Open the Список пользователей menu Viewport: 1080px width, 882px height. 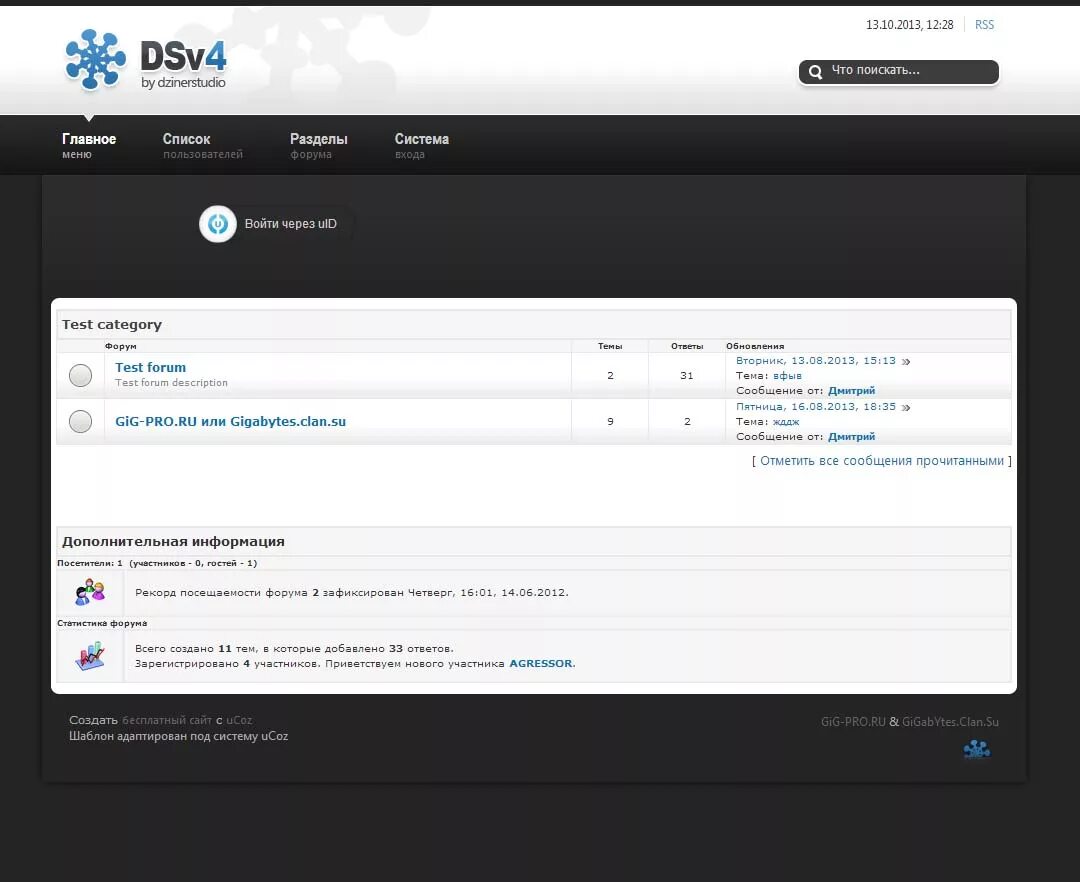203,144
